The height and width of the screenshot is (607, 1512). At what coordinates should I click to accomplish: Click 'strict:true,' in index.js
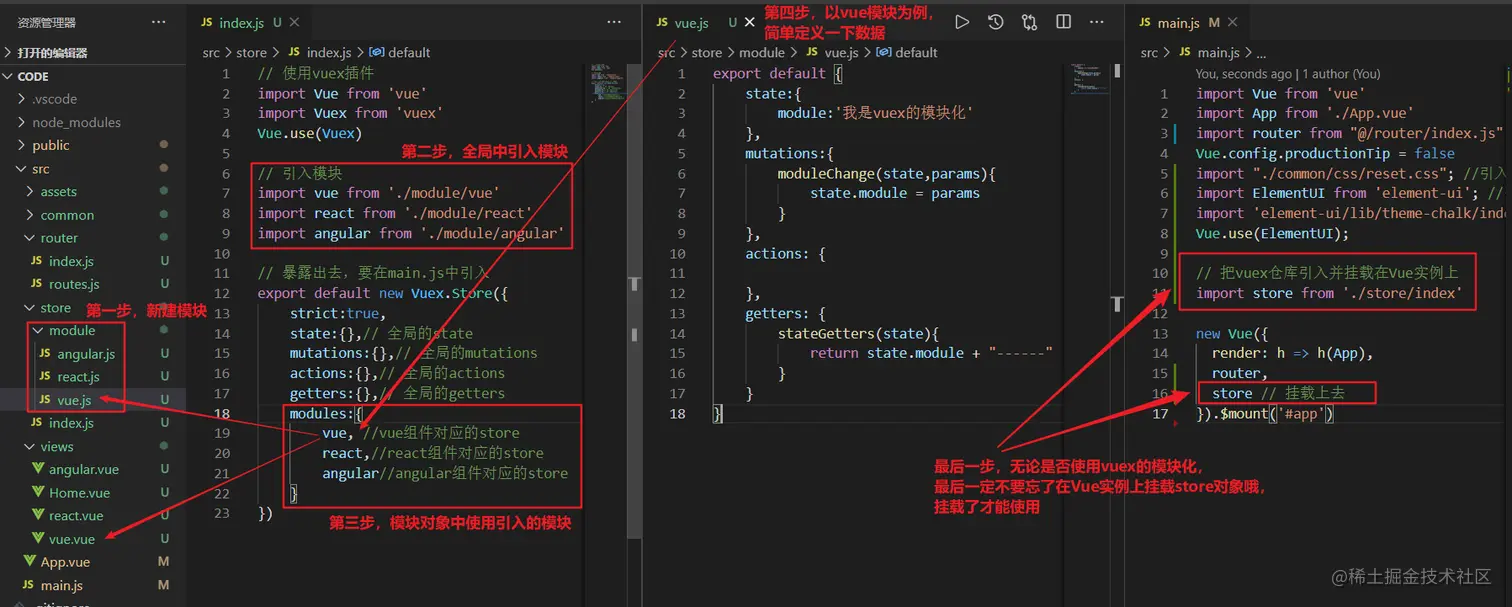[335, 313]
